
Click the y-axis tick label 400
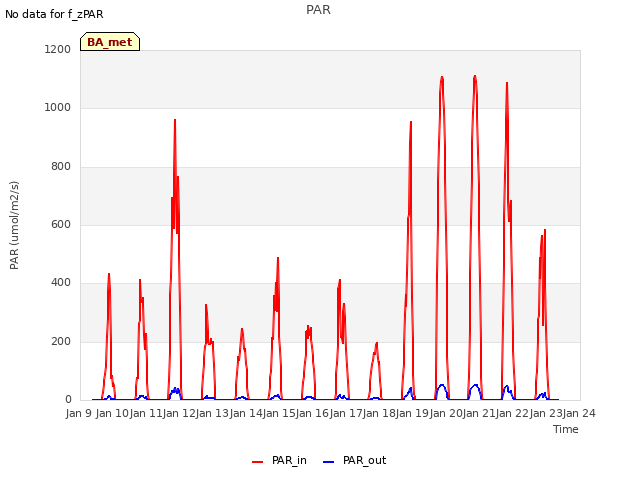[61, 283]
